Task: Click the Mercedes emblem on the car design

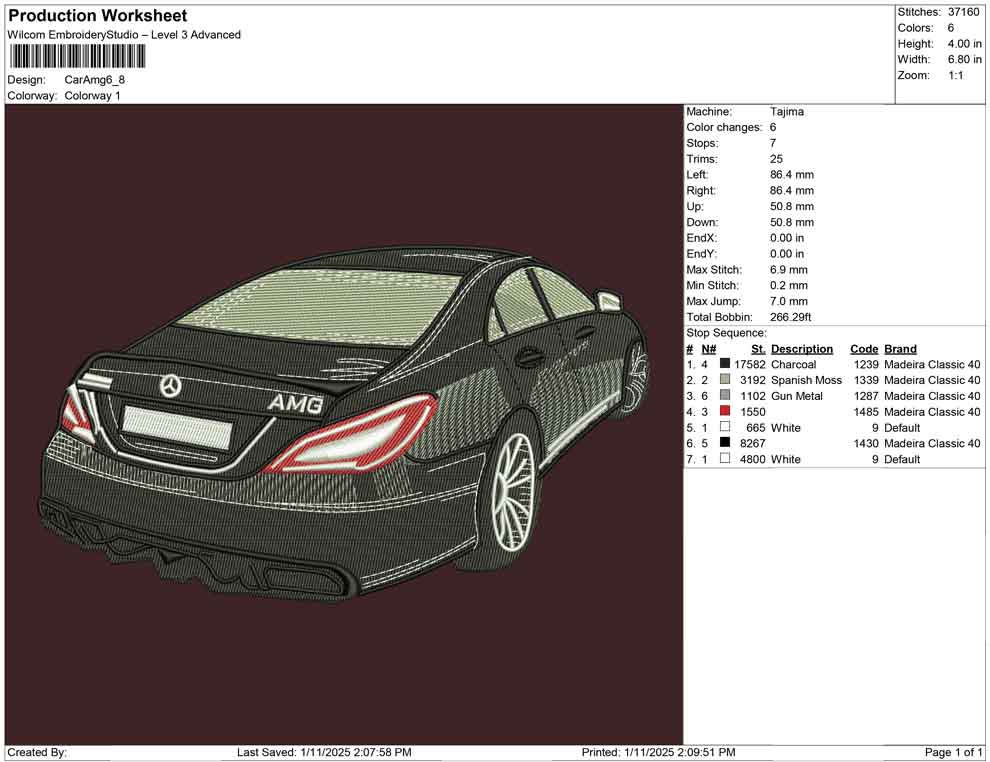Action: (x=169, y=384)
